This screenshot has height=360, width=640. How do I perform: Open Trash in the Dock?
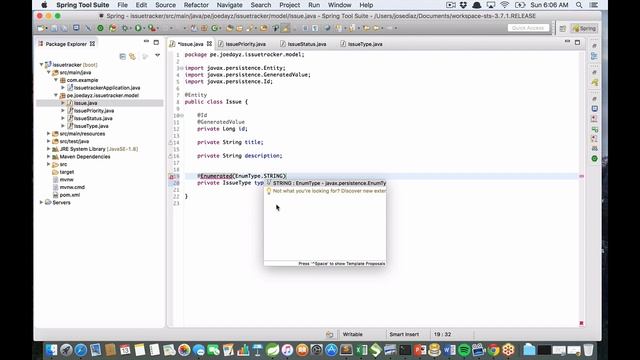click(588, 350)
